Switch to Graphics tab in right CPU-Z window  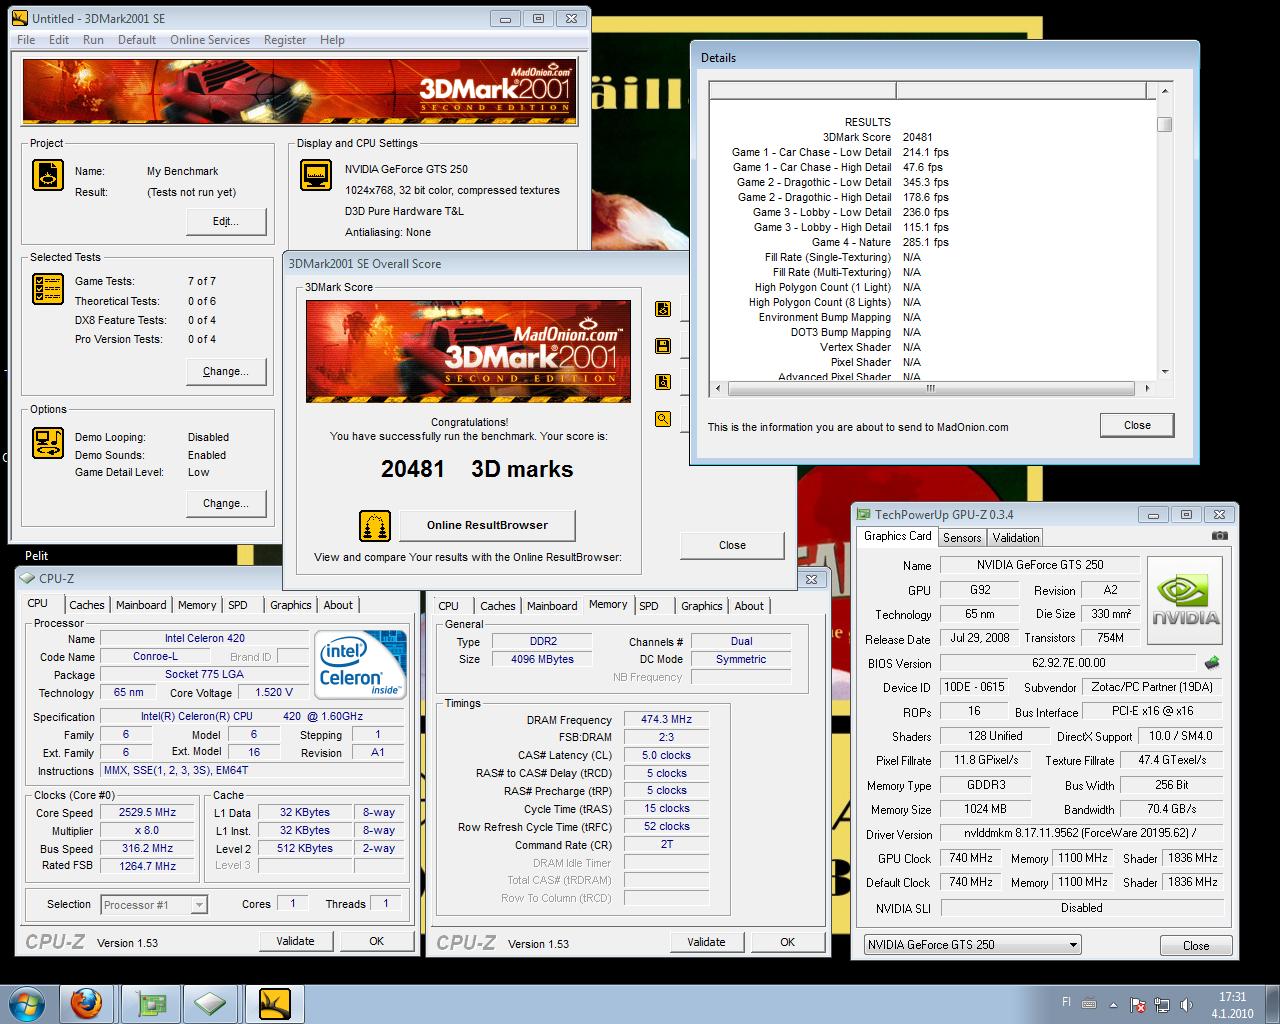702,606
